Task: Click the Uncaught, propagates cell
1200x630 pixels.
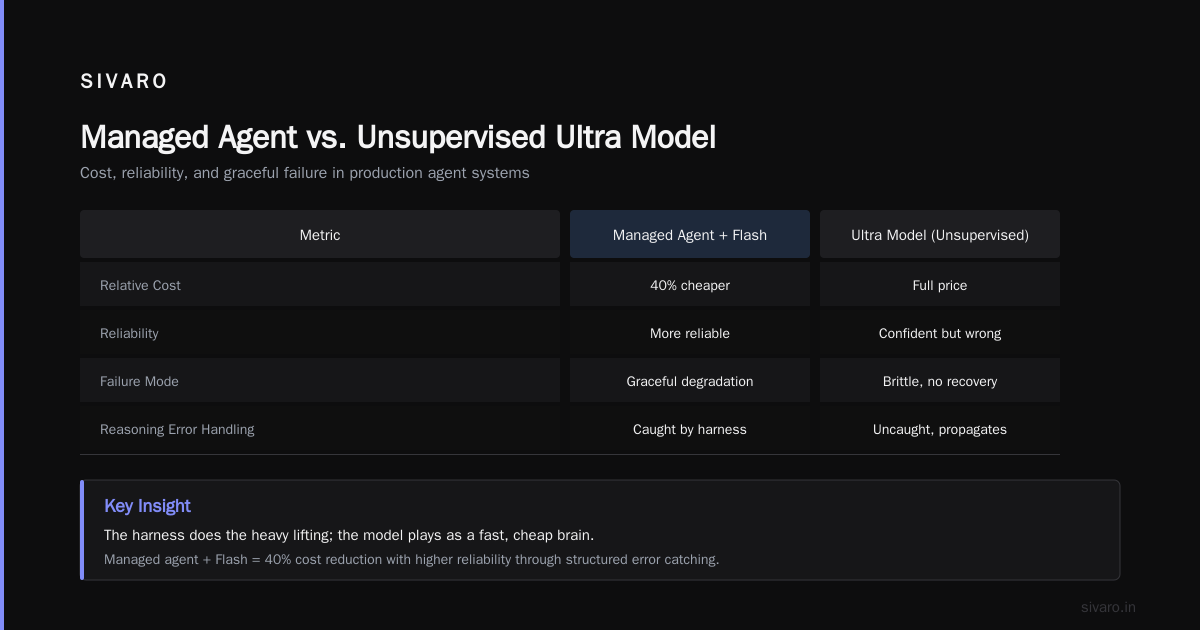Action: 940,429
